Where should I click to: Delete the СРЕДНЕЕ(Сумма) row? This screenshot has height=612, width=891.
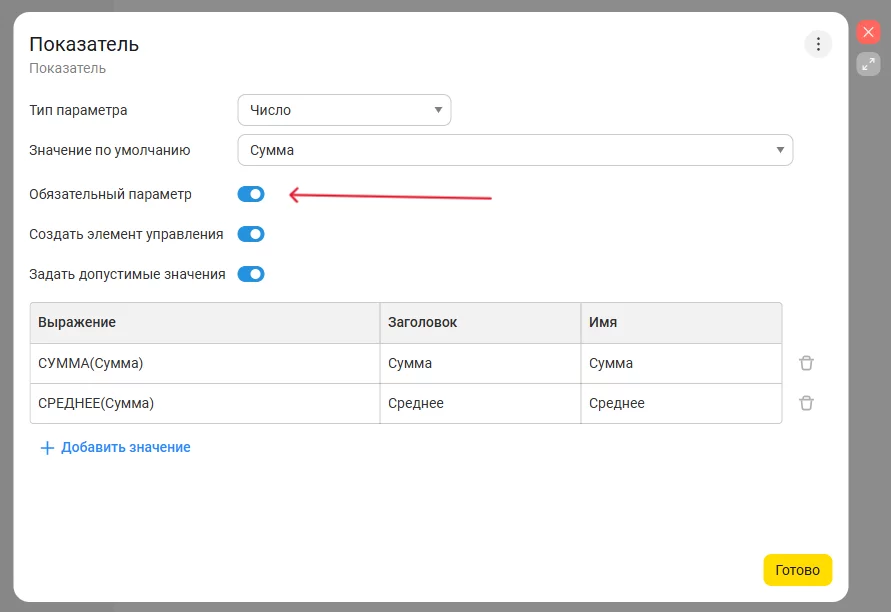[806, 403]
